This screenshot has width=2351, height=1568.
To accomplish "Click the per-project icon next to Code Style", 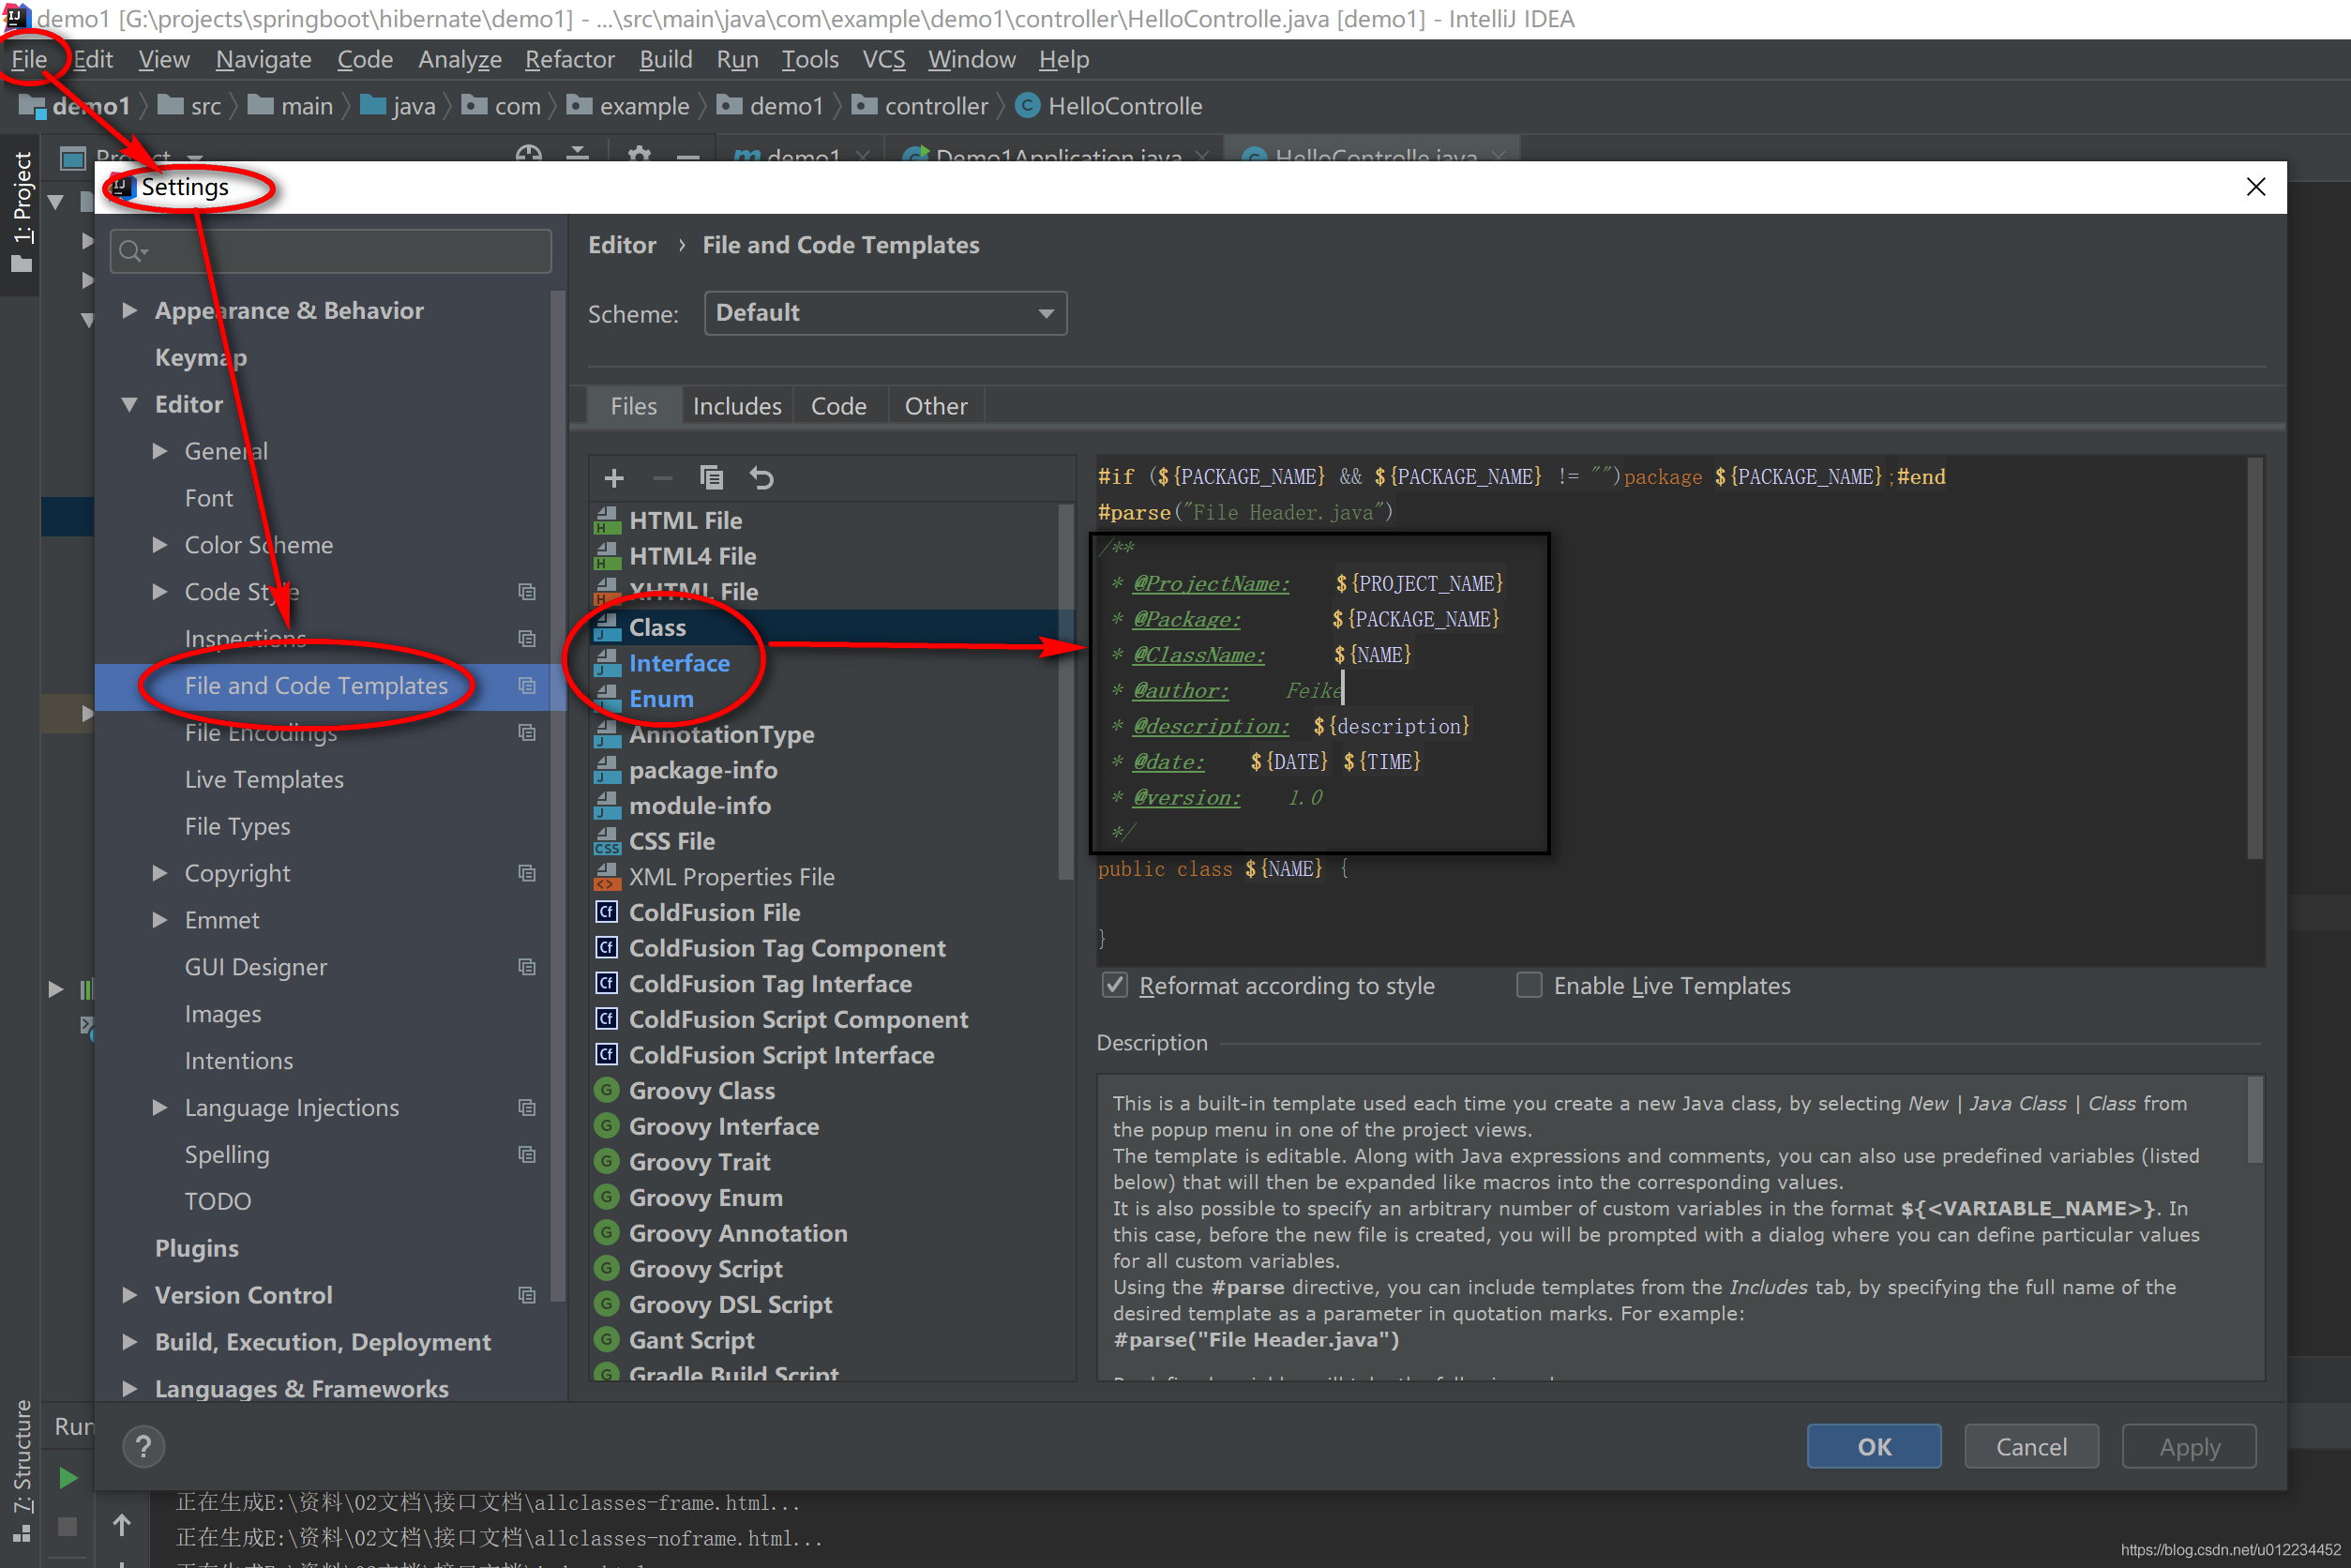I will pyautogui.click(x=527, y=592).
